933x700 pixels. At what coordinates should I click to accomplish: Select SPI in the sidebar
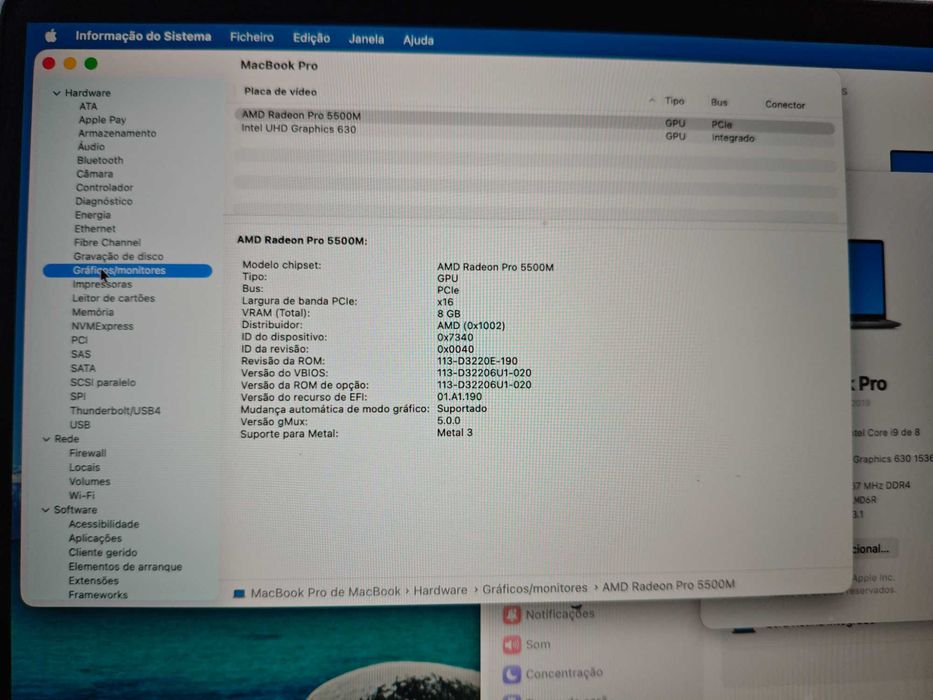[x=77, y=396]
